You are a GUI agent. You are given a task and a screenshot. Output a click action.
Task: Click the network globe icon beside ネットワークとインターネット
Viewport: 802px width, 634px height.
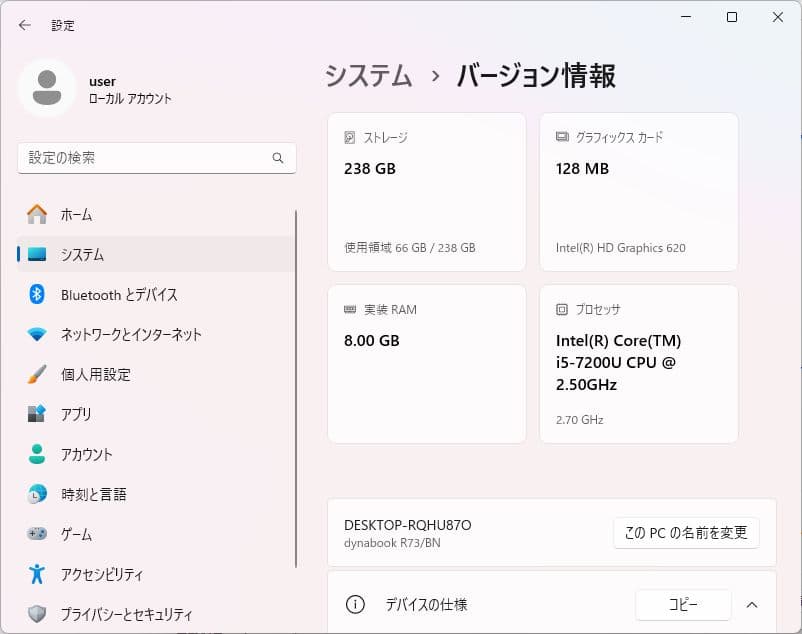(x=39, y=334)
